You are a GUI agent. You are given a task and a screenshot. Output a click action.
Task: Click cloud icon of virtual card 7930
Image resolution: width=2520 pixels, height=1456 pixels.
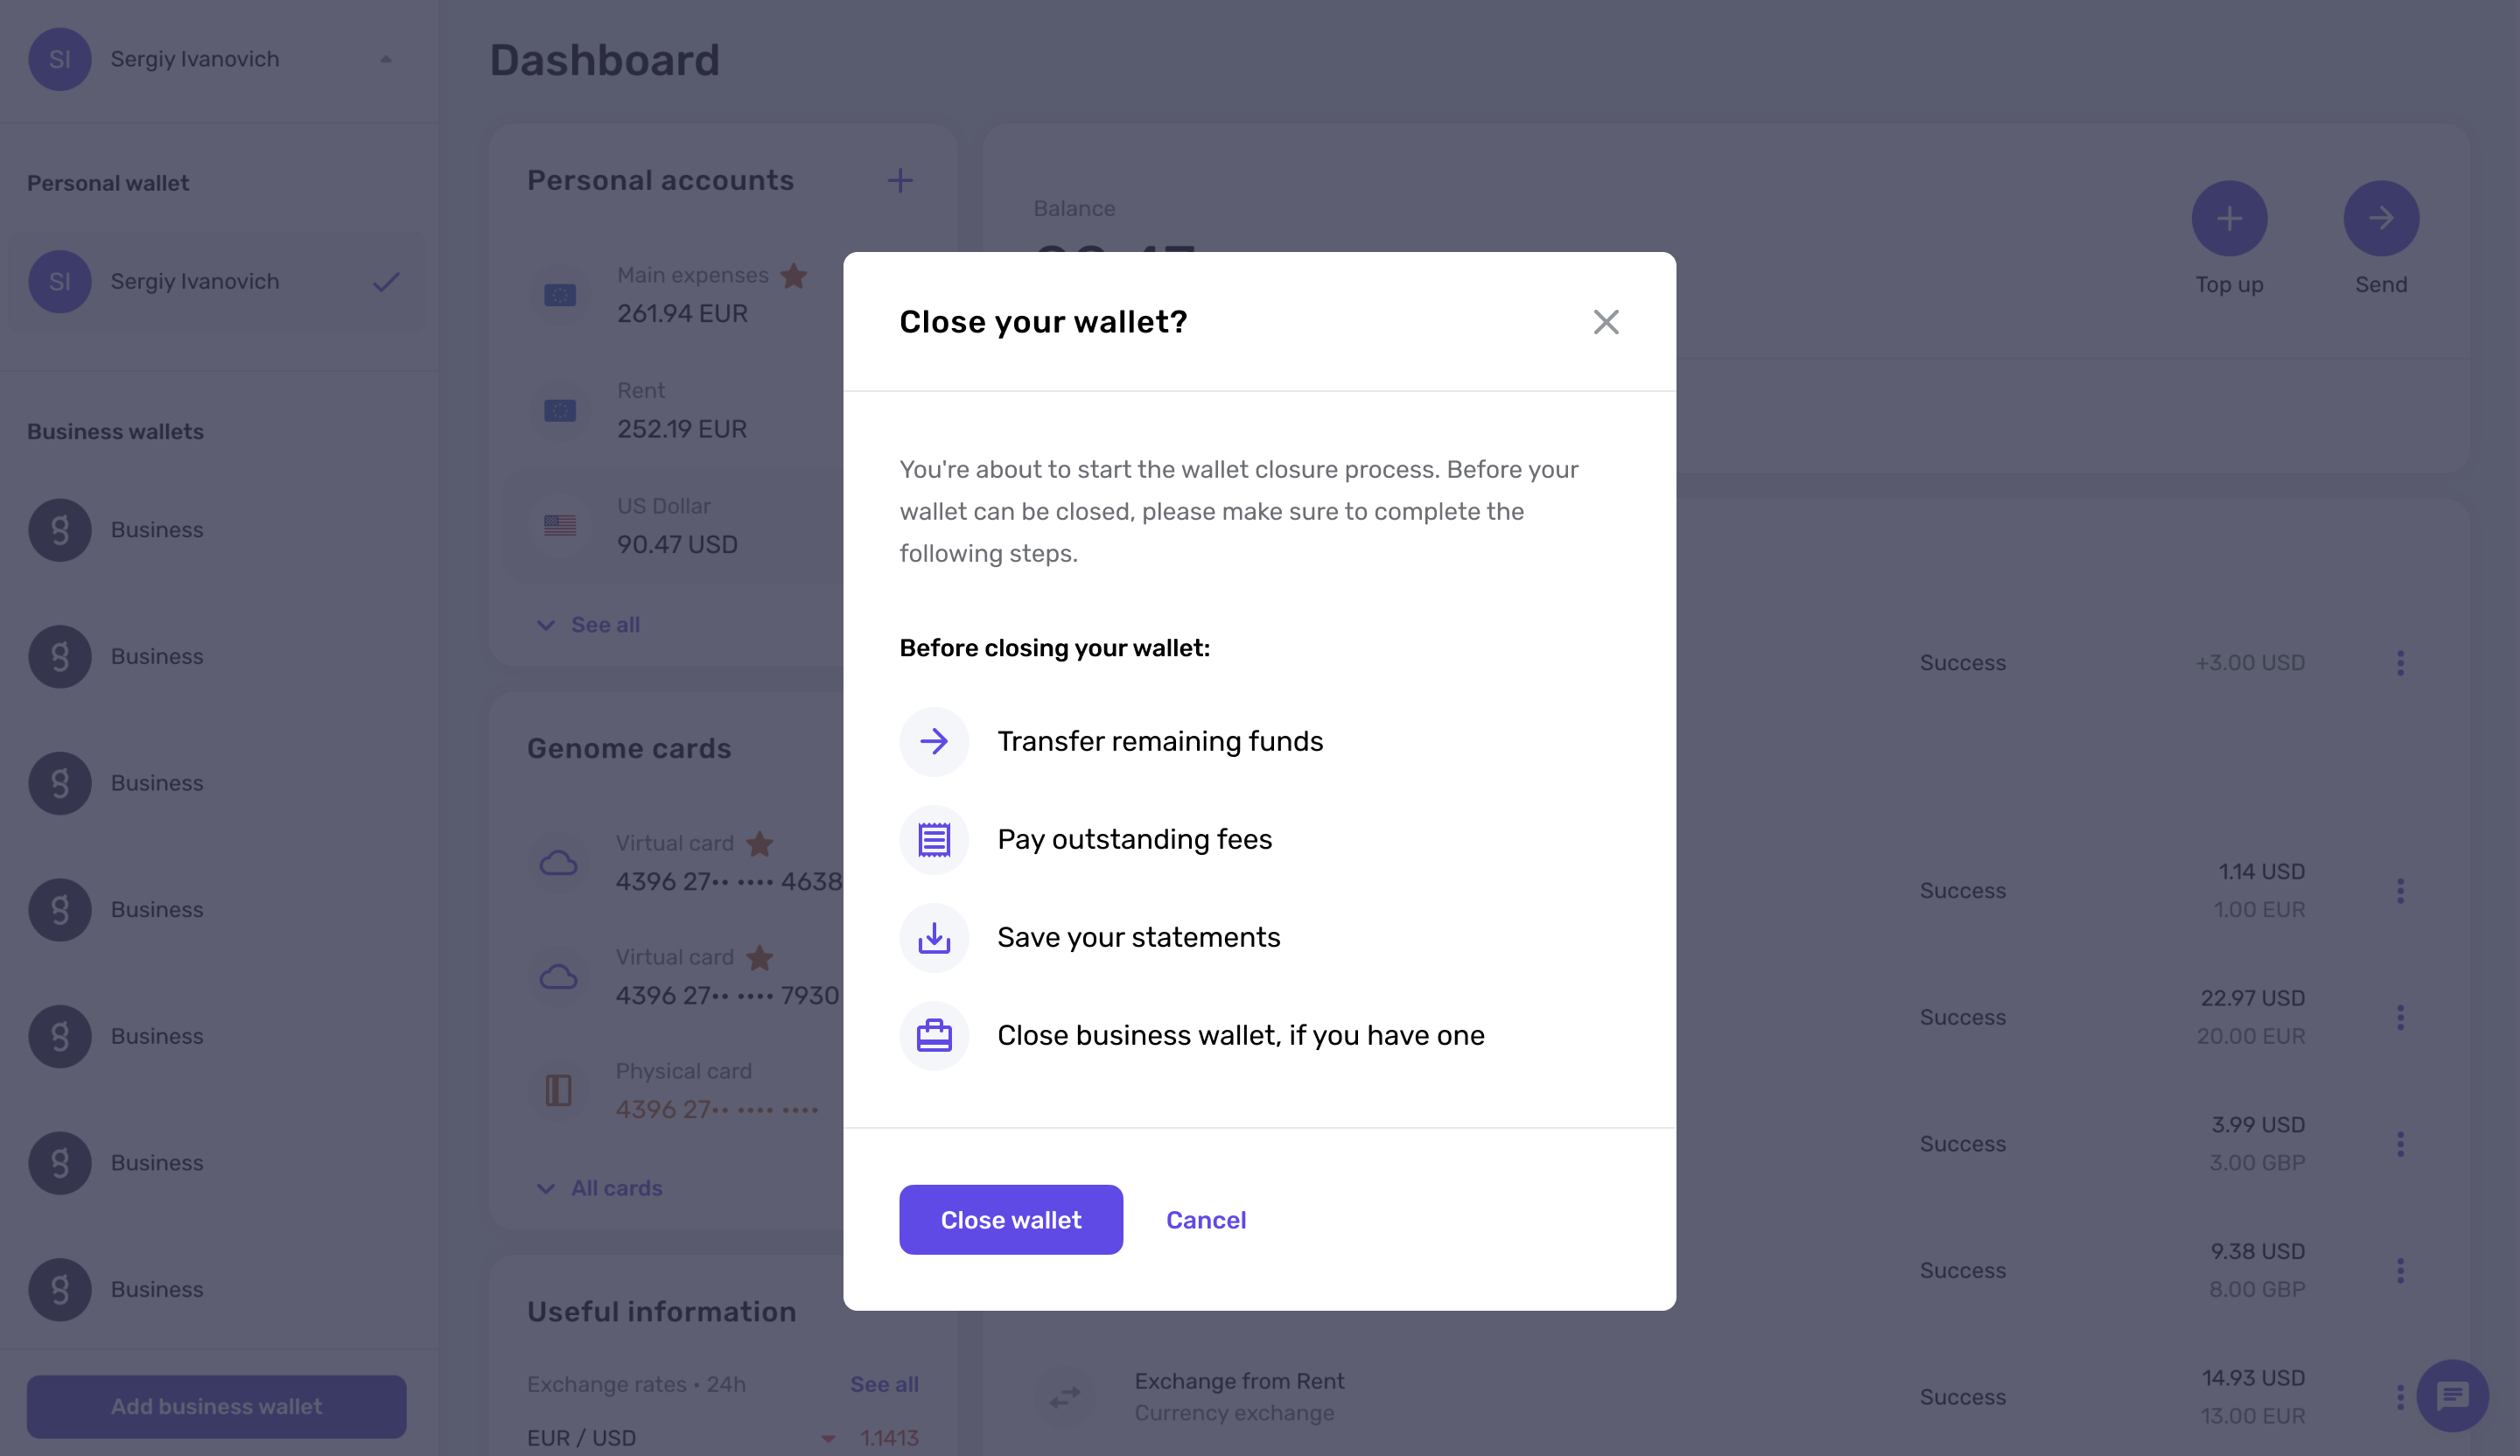pyautogui.click(x=558, y=976)
